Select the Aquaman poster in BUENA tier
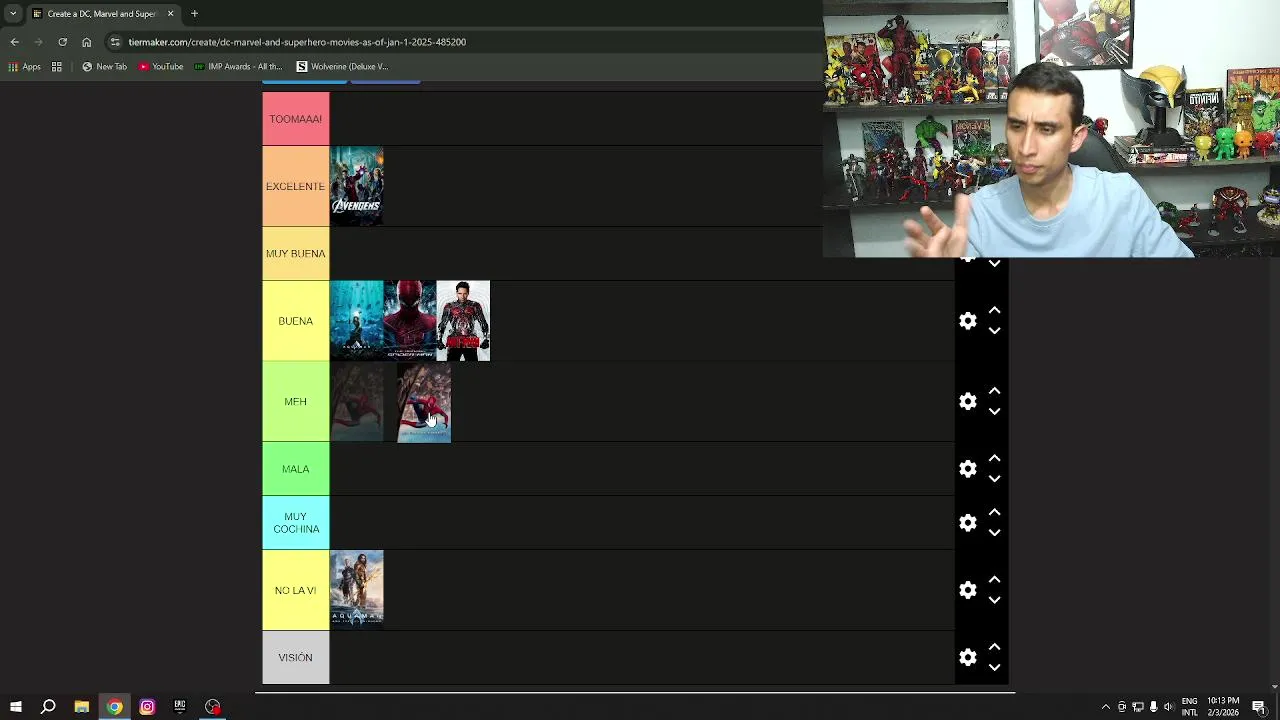The height and width of the screenshot is (720, 1280). coord(357,321)
